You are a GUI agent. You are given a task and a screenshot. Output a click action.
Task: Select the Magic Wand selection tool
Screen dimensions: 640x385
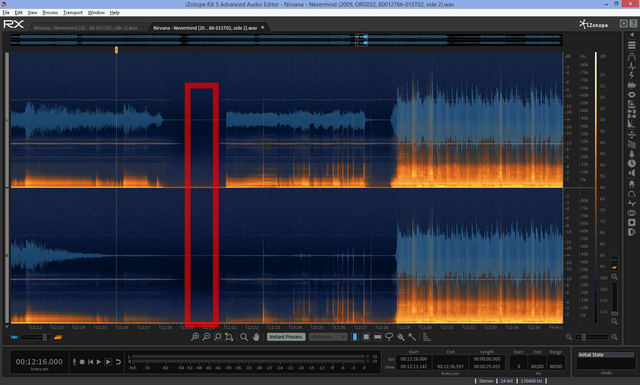[x=412, y=337]
